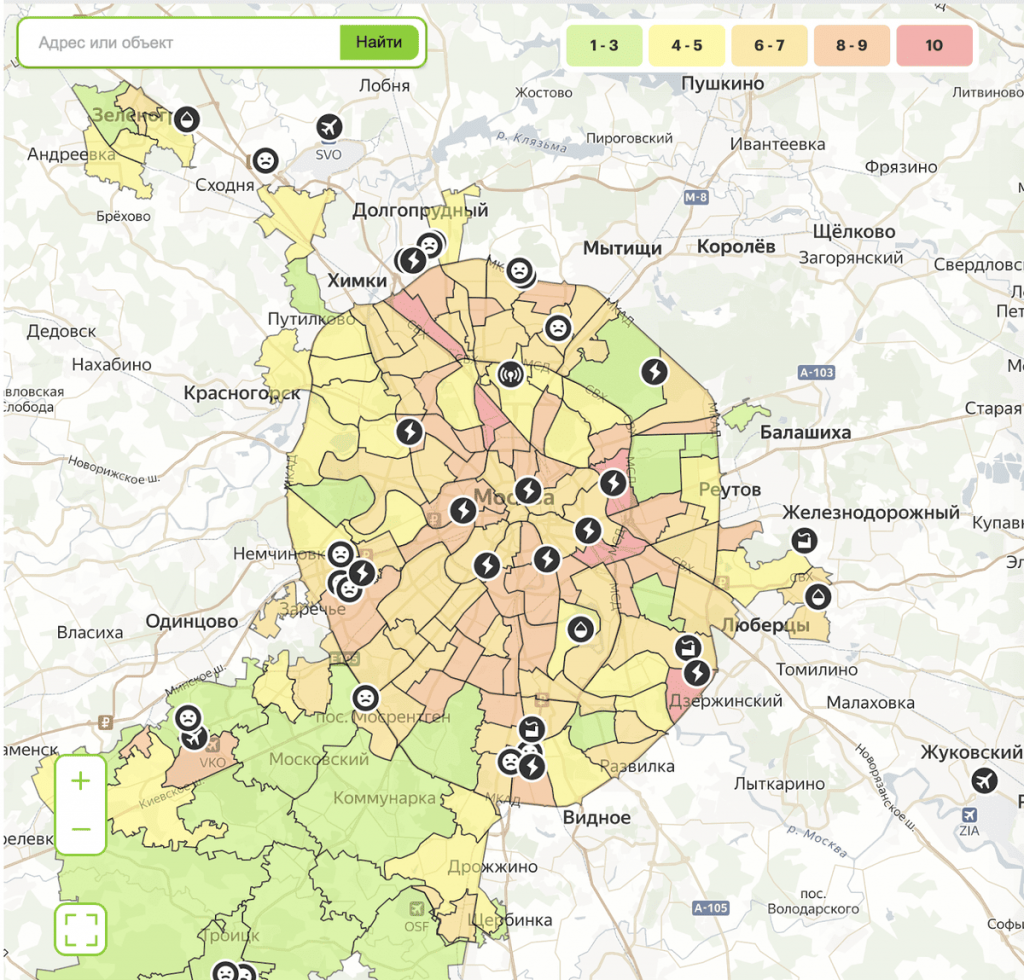The height and width of the screenshot is (980, 1024).
Task: Open fullscreen map view button
Action: [x=81, y=929]
